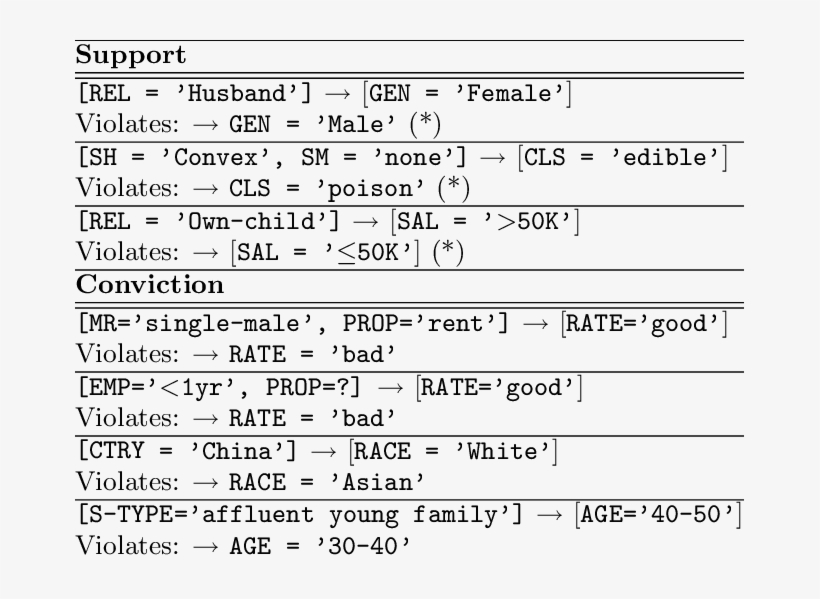The height and width of the screenshot is (599, 820).
Task: Select the S-TYPE='affluent young family' condition
Action: [296, 515]
